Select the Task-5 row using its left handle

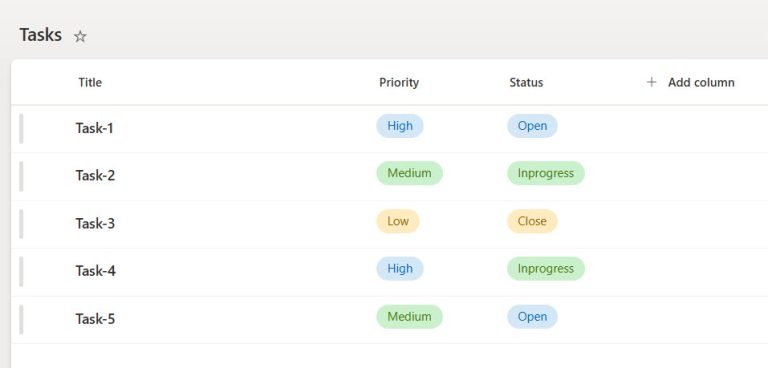[x=21, y=319]
